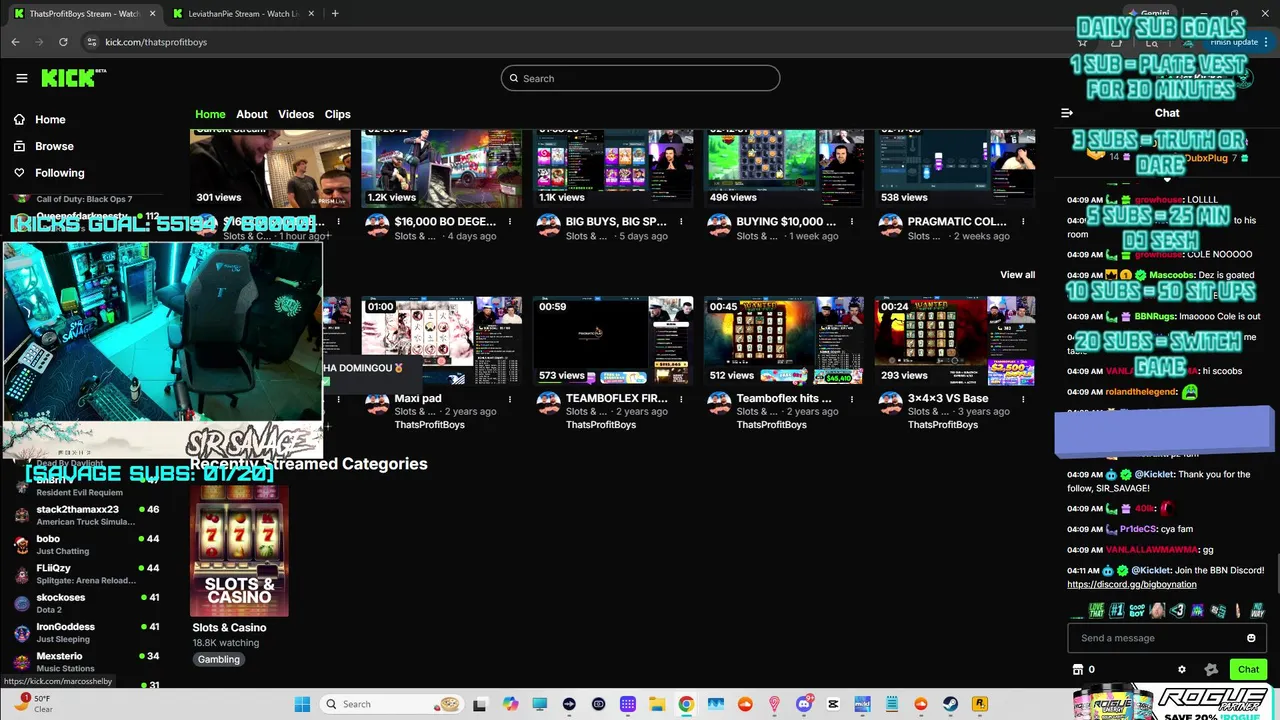Open Mexsterio channel in the sidebar
1280x720 pixels.
[86, 661]
